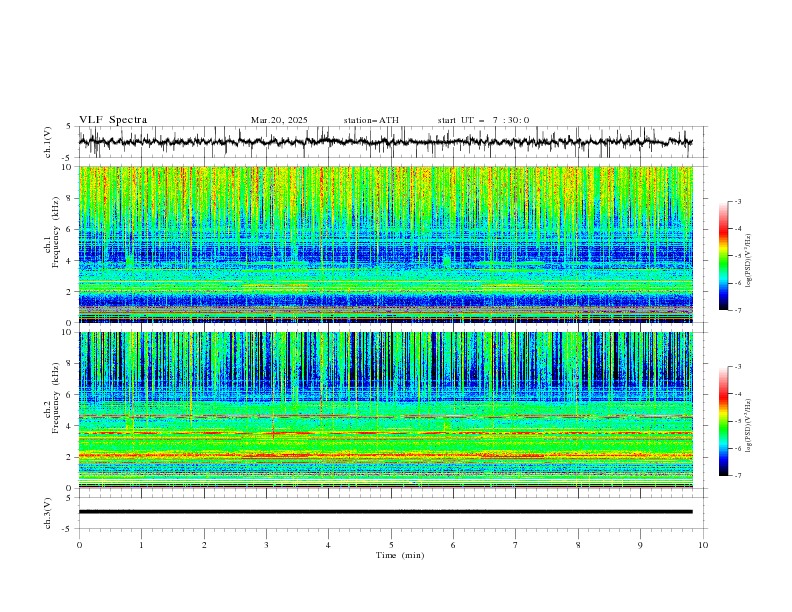
Task: Click time-axis tick label "5"
Action: 391,545
